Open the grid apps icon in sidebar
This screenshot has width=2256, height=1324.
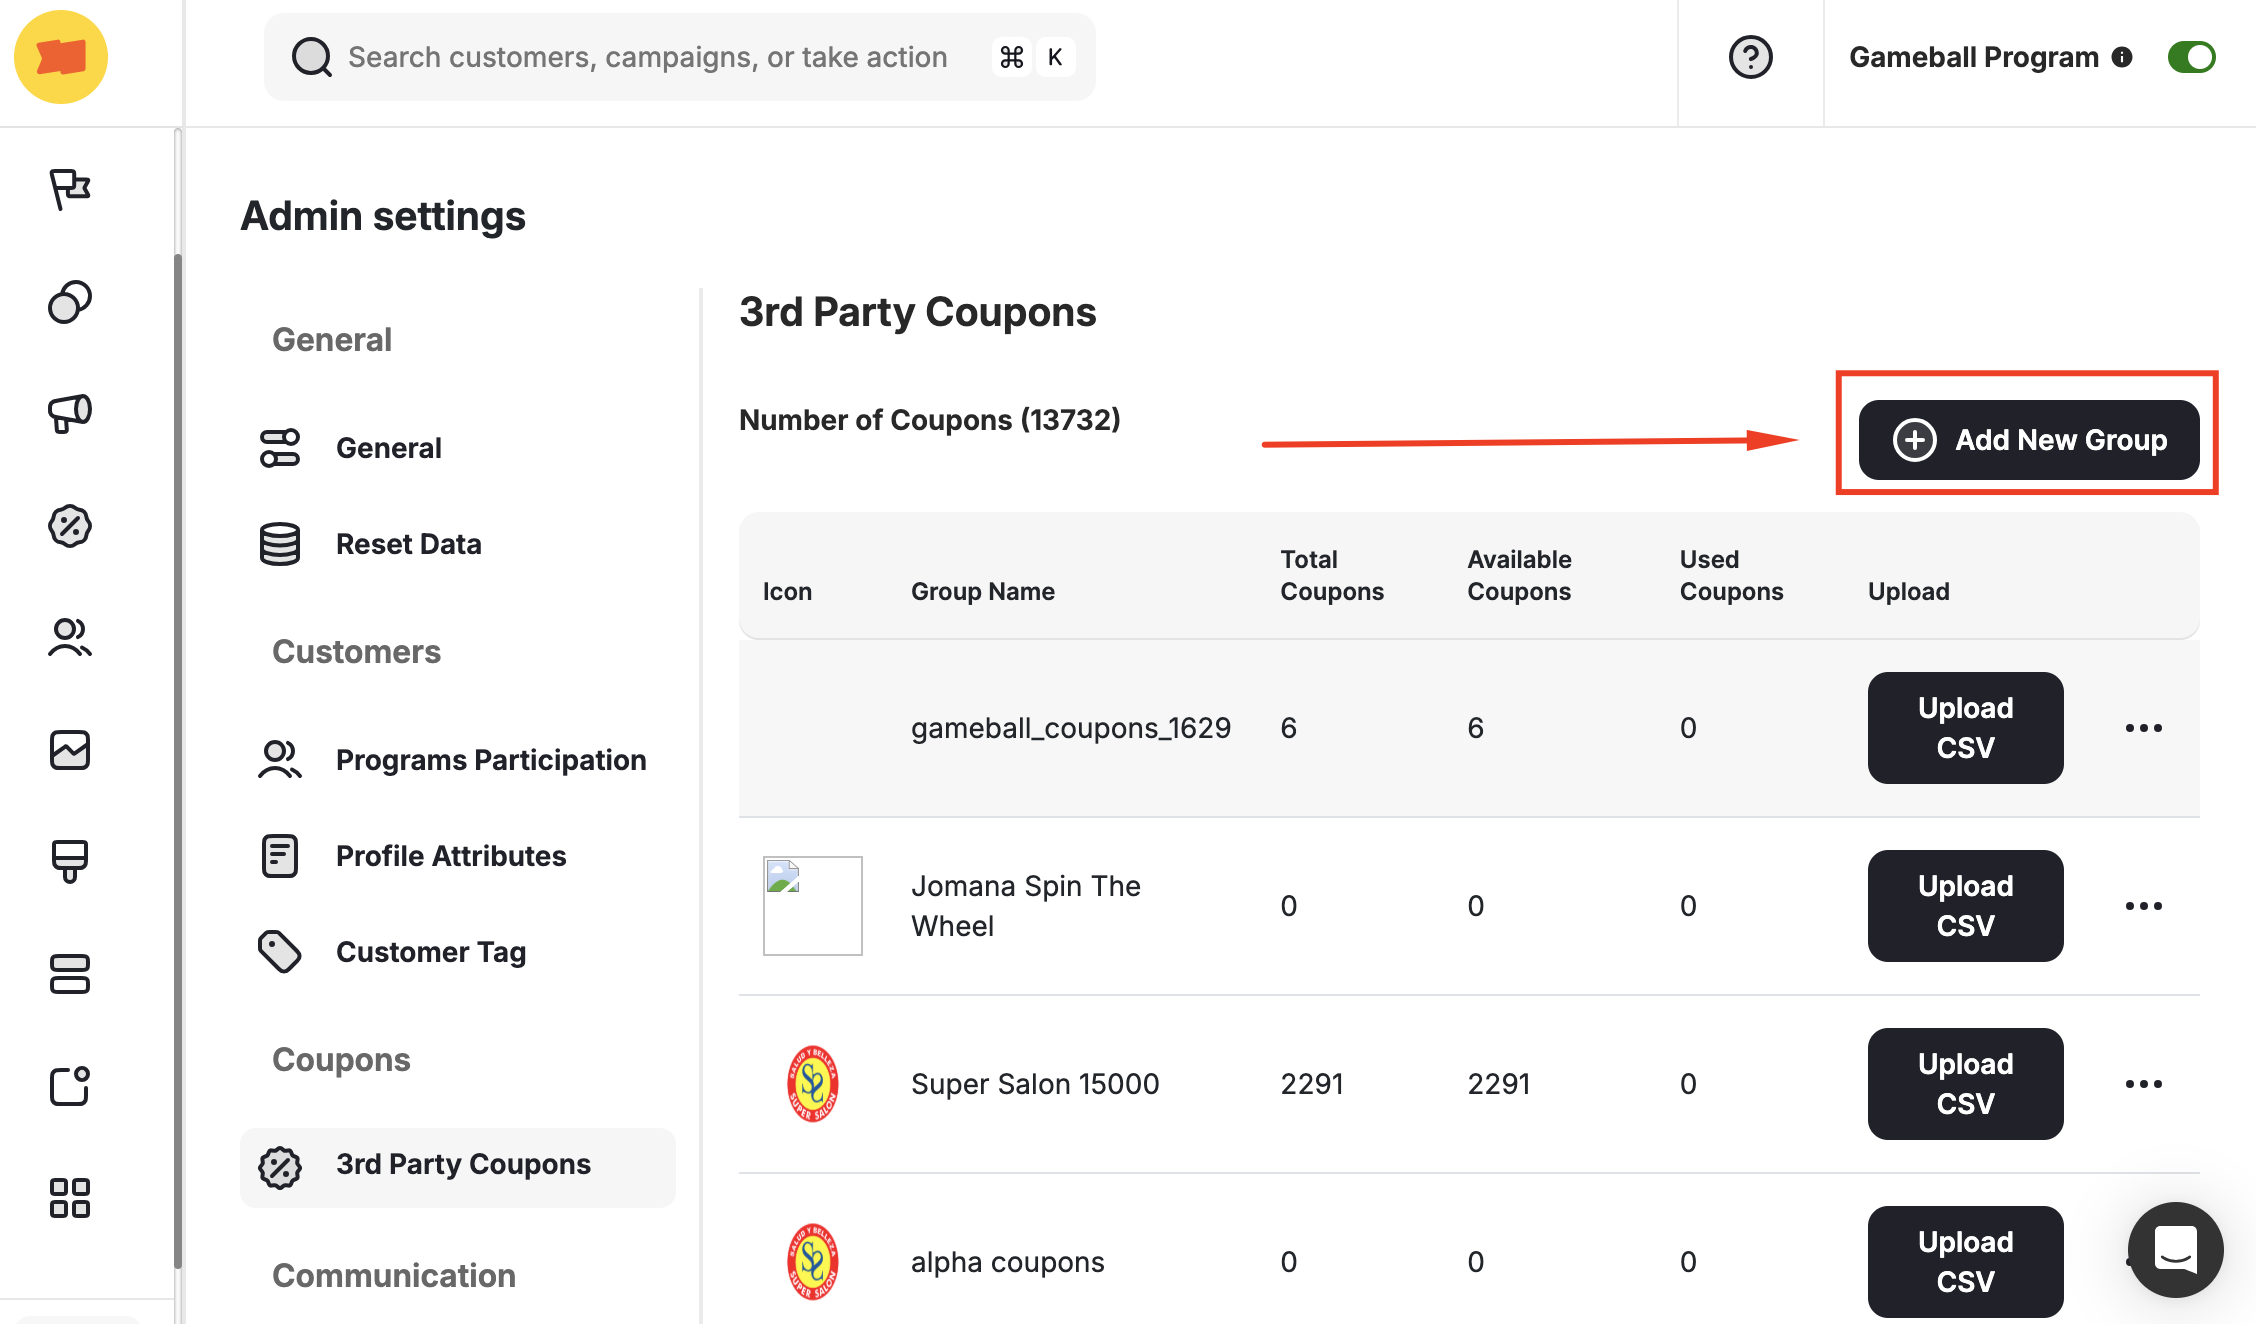coord(69,1198)
